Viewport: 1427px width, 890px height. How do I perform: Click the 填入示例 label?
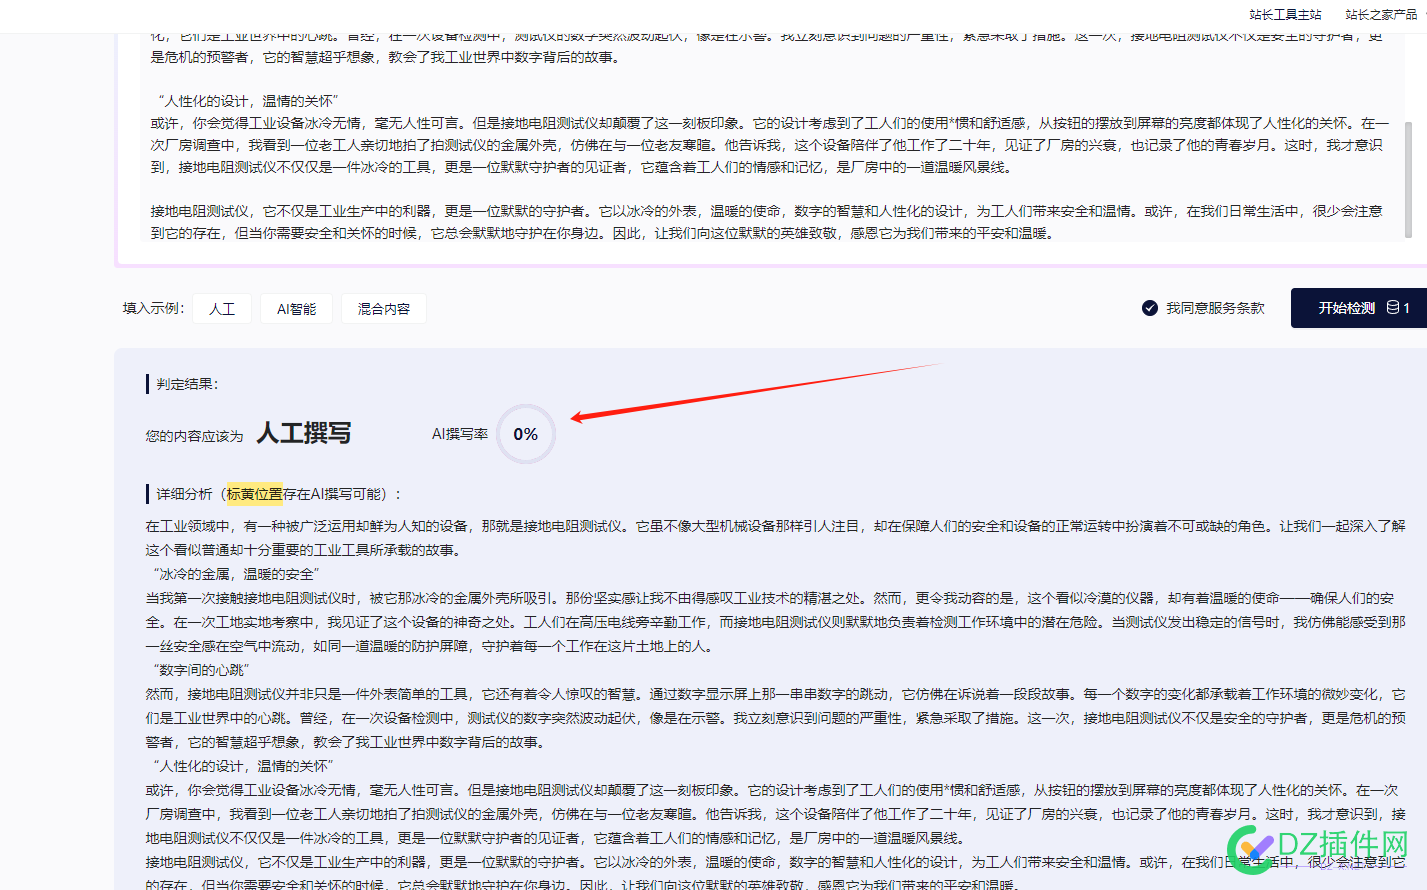click(153, 308)
